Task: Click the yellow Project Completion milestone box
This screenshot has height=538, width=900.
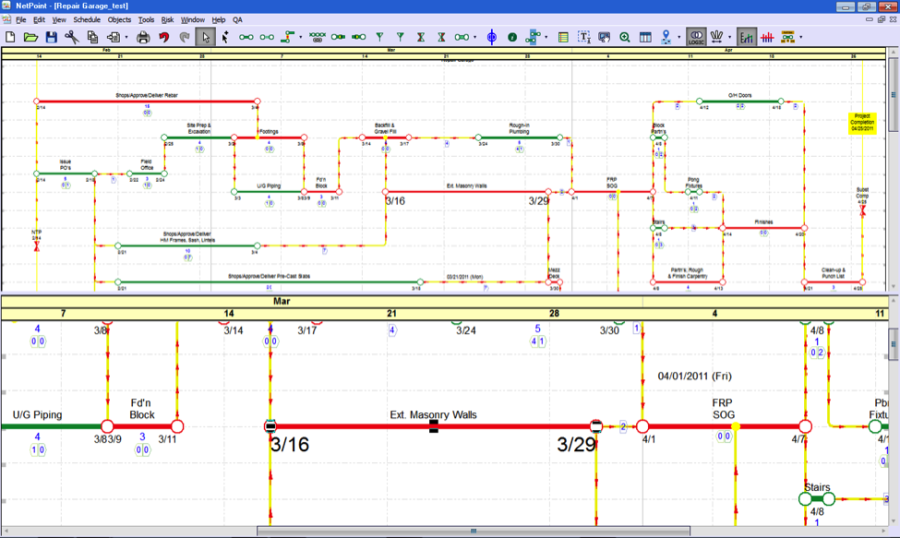Action: (x=863, y=125)
